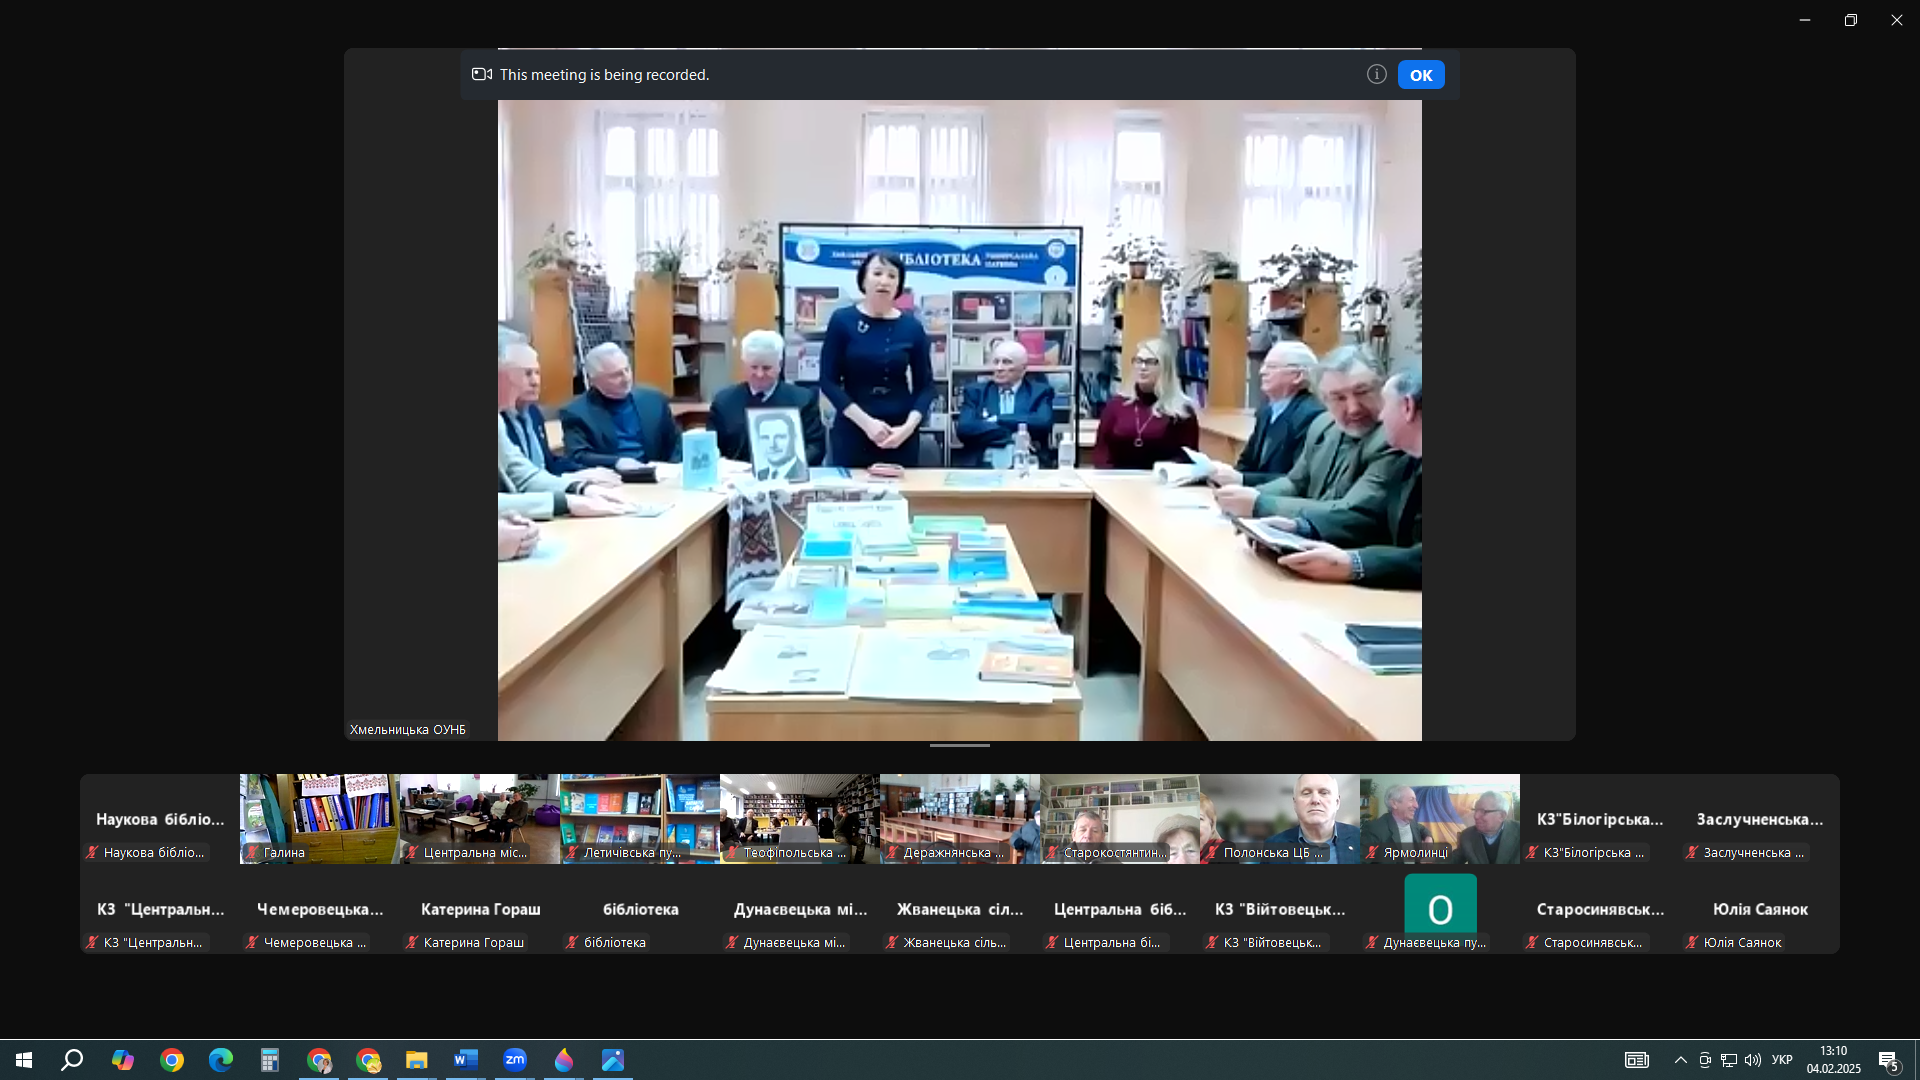Open Microsoft Edge from the taskbar
Screen dimensions: 1920x1080
(220, 1060)
